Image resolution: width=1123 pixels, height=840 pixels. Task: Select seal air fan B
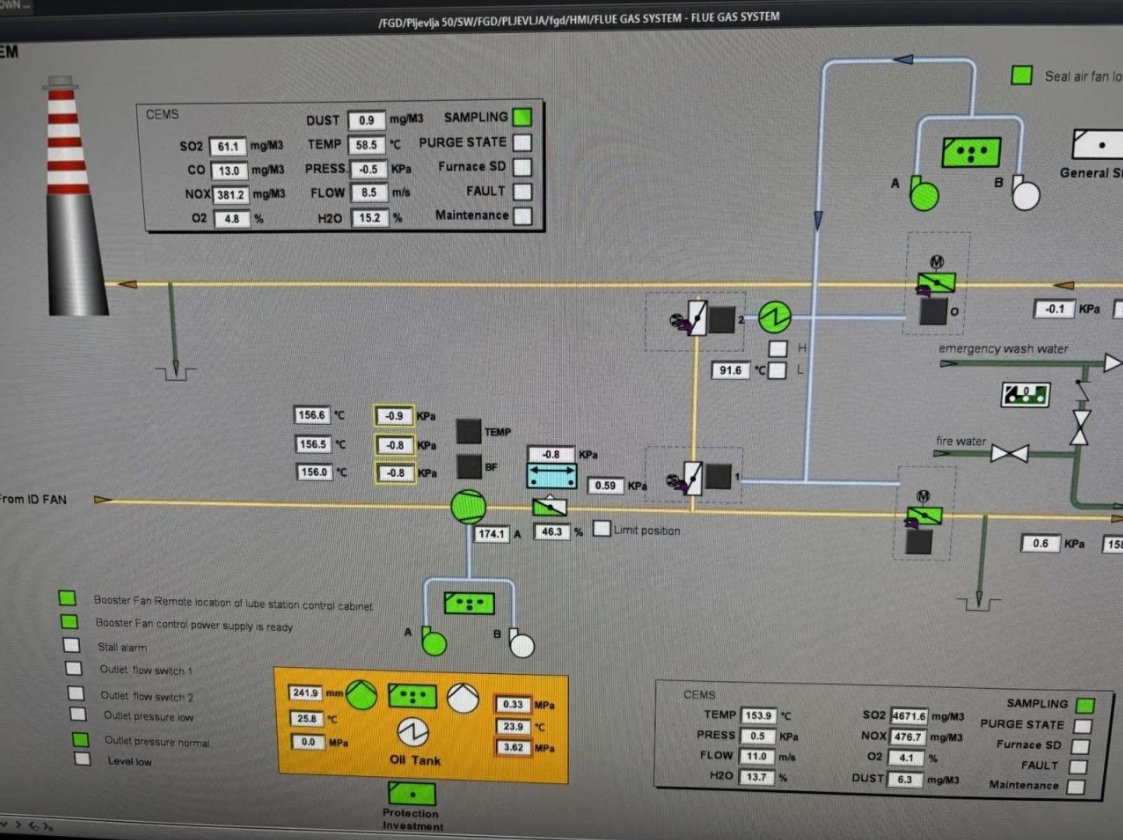click(1025, 194)
